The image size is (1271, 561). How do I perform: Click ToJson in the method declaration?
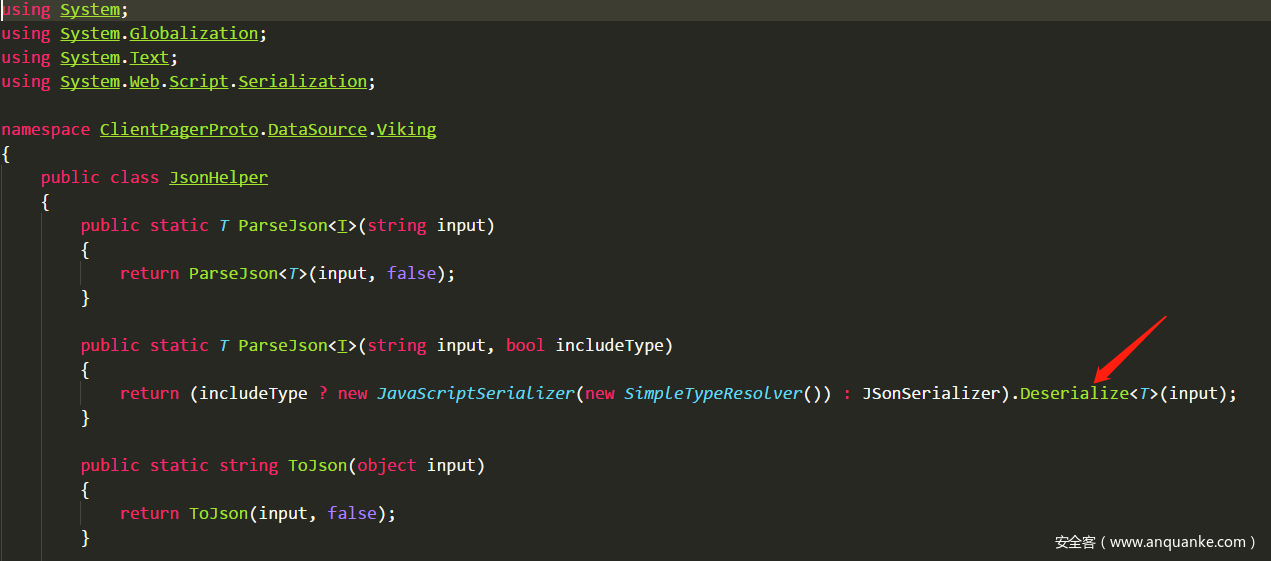[x=312, y=466]
